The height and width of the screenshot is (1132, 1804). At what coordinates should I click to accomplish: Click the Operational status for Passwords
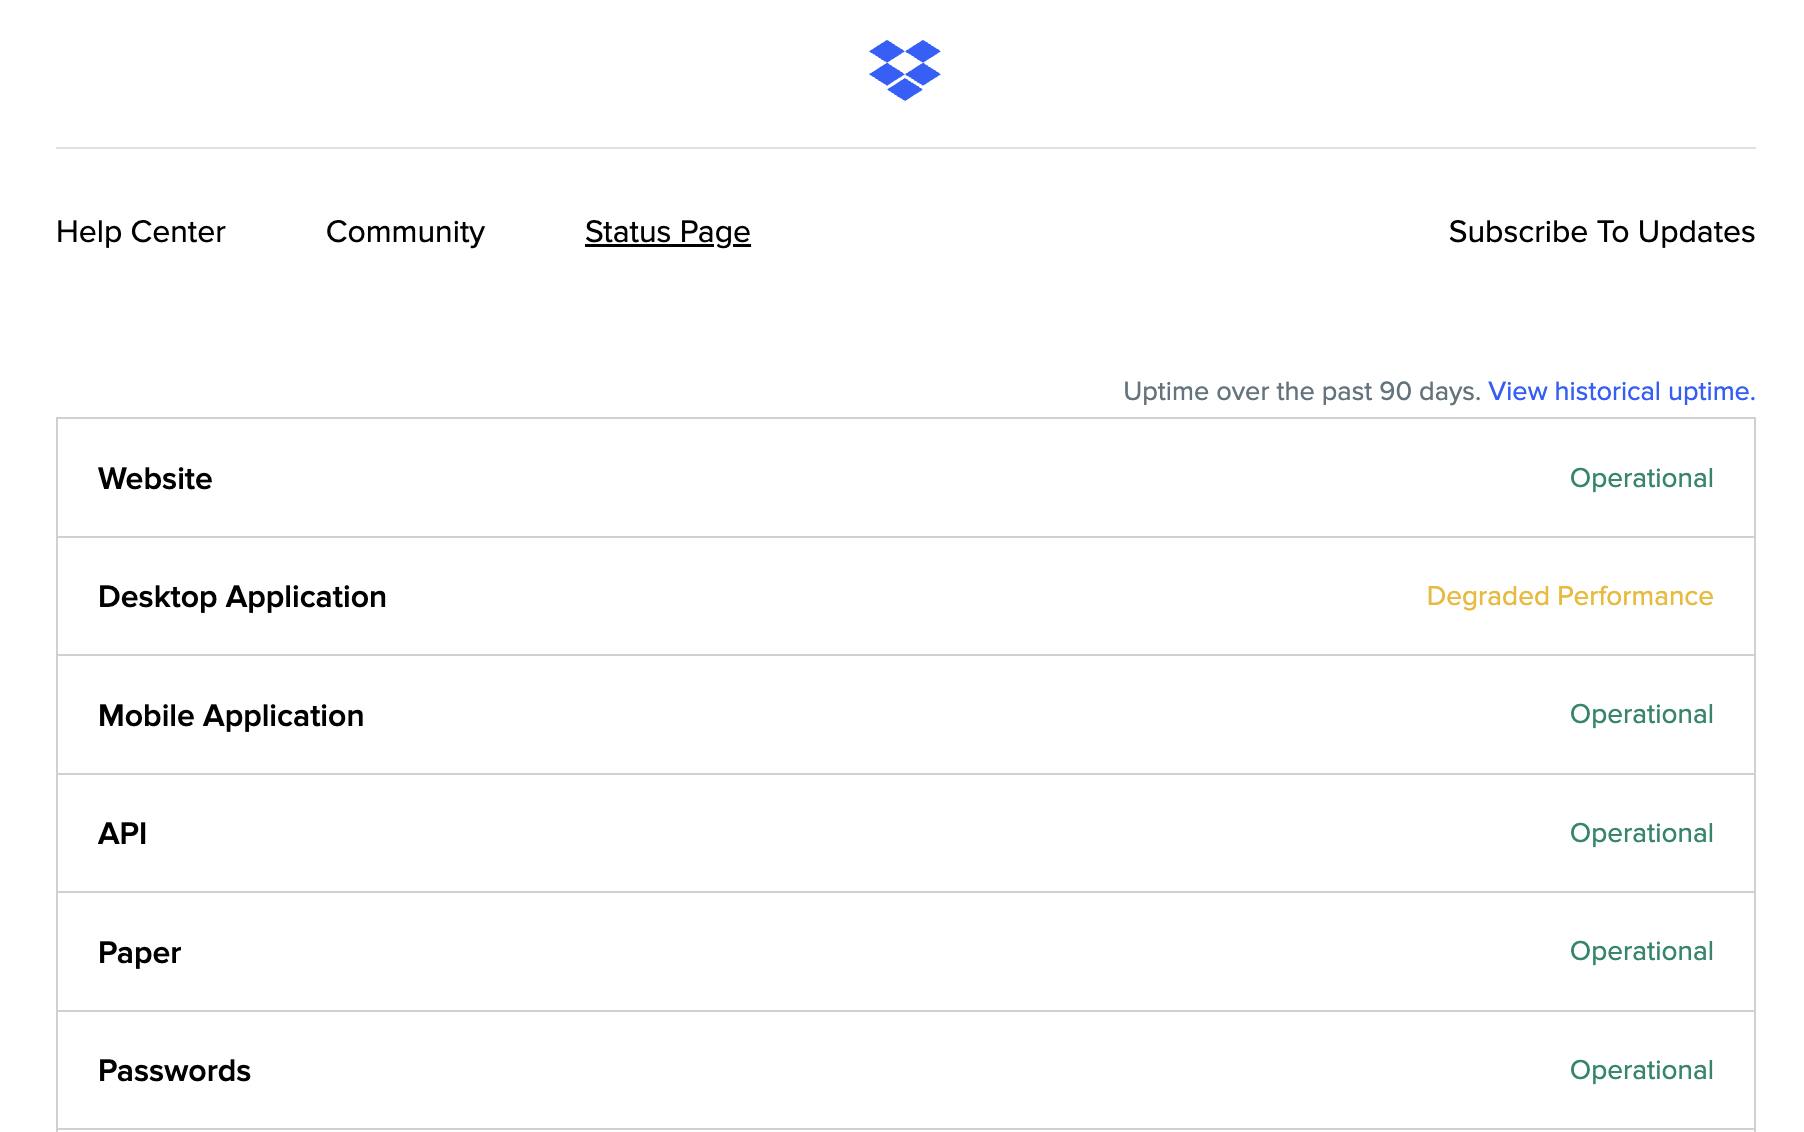(x=1641, y=1070)
